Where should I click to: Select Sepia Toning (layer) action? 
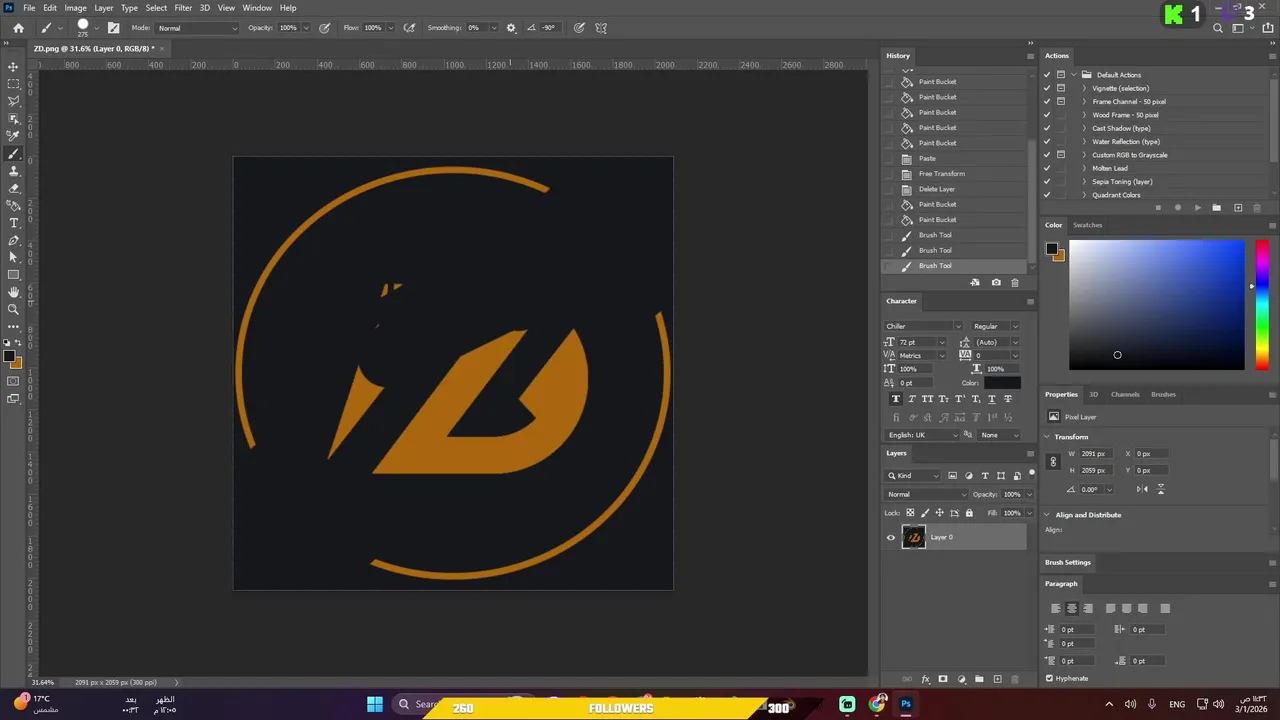tap(1122, 182)
